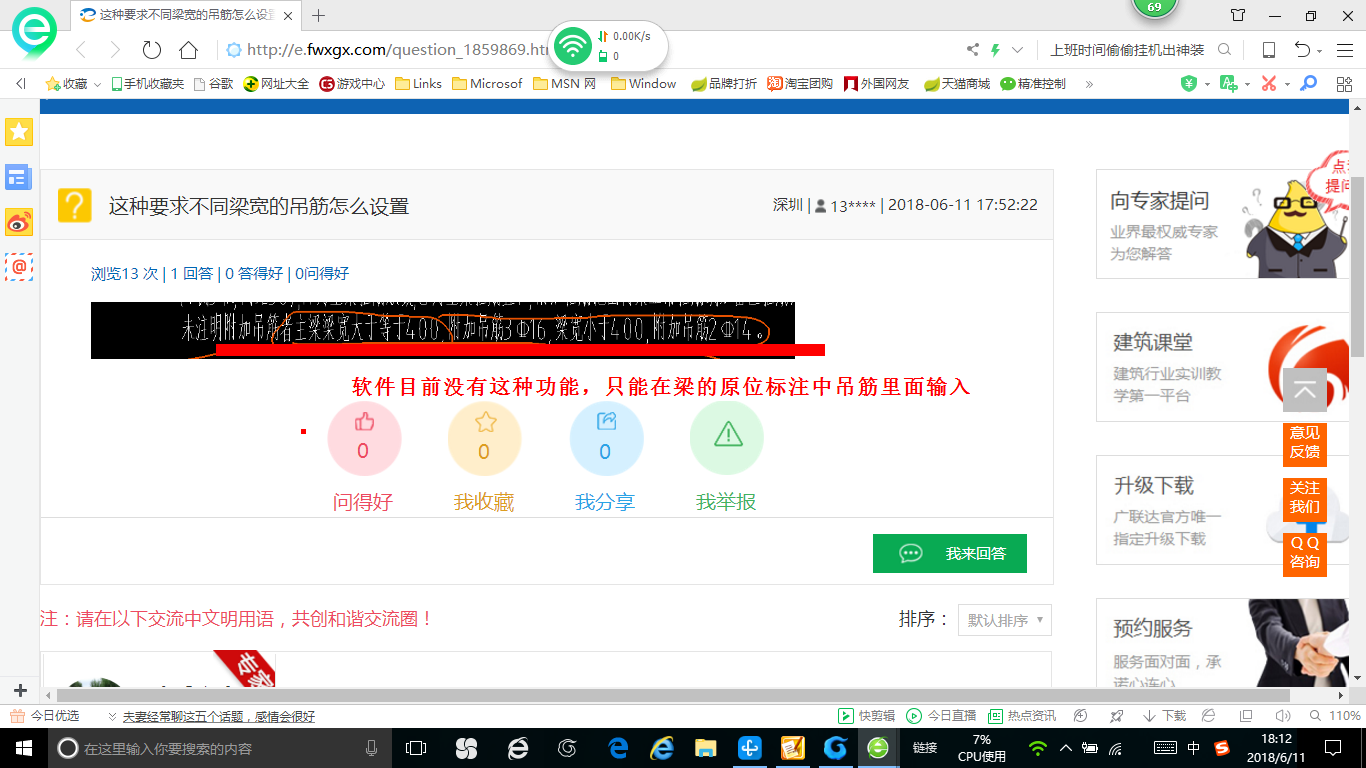This screenshot has width=1366, height=768.
Task: Open sidebar favorites star icon
Action: 19,132
